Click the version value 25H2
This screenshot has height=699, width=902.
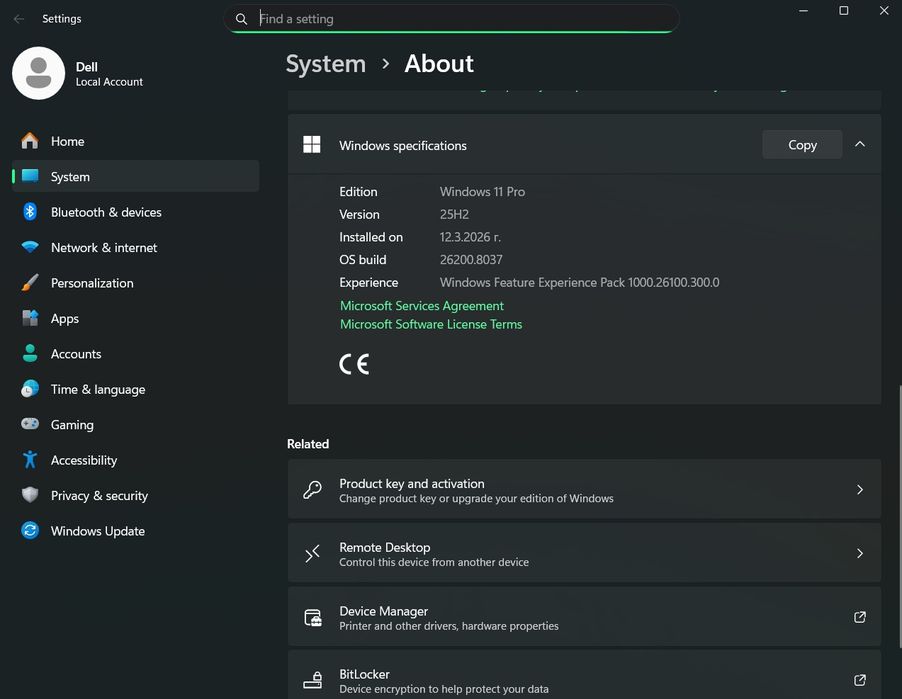click(454, 214)
